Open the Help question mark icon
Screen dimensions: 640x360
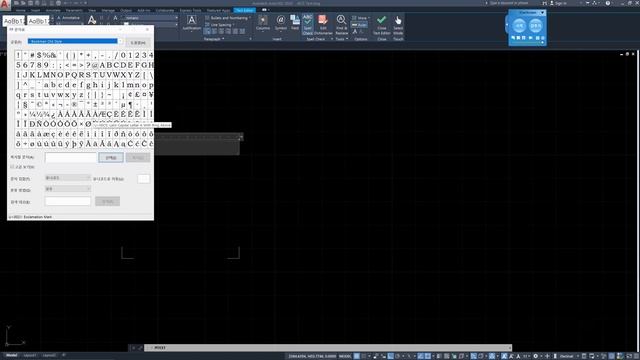(608, 3)
